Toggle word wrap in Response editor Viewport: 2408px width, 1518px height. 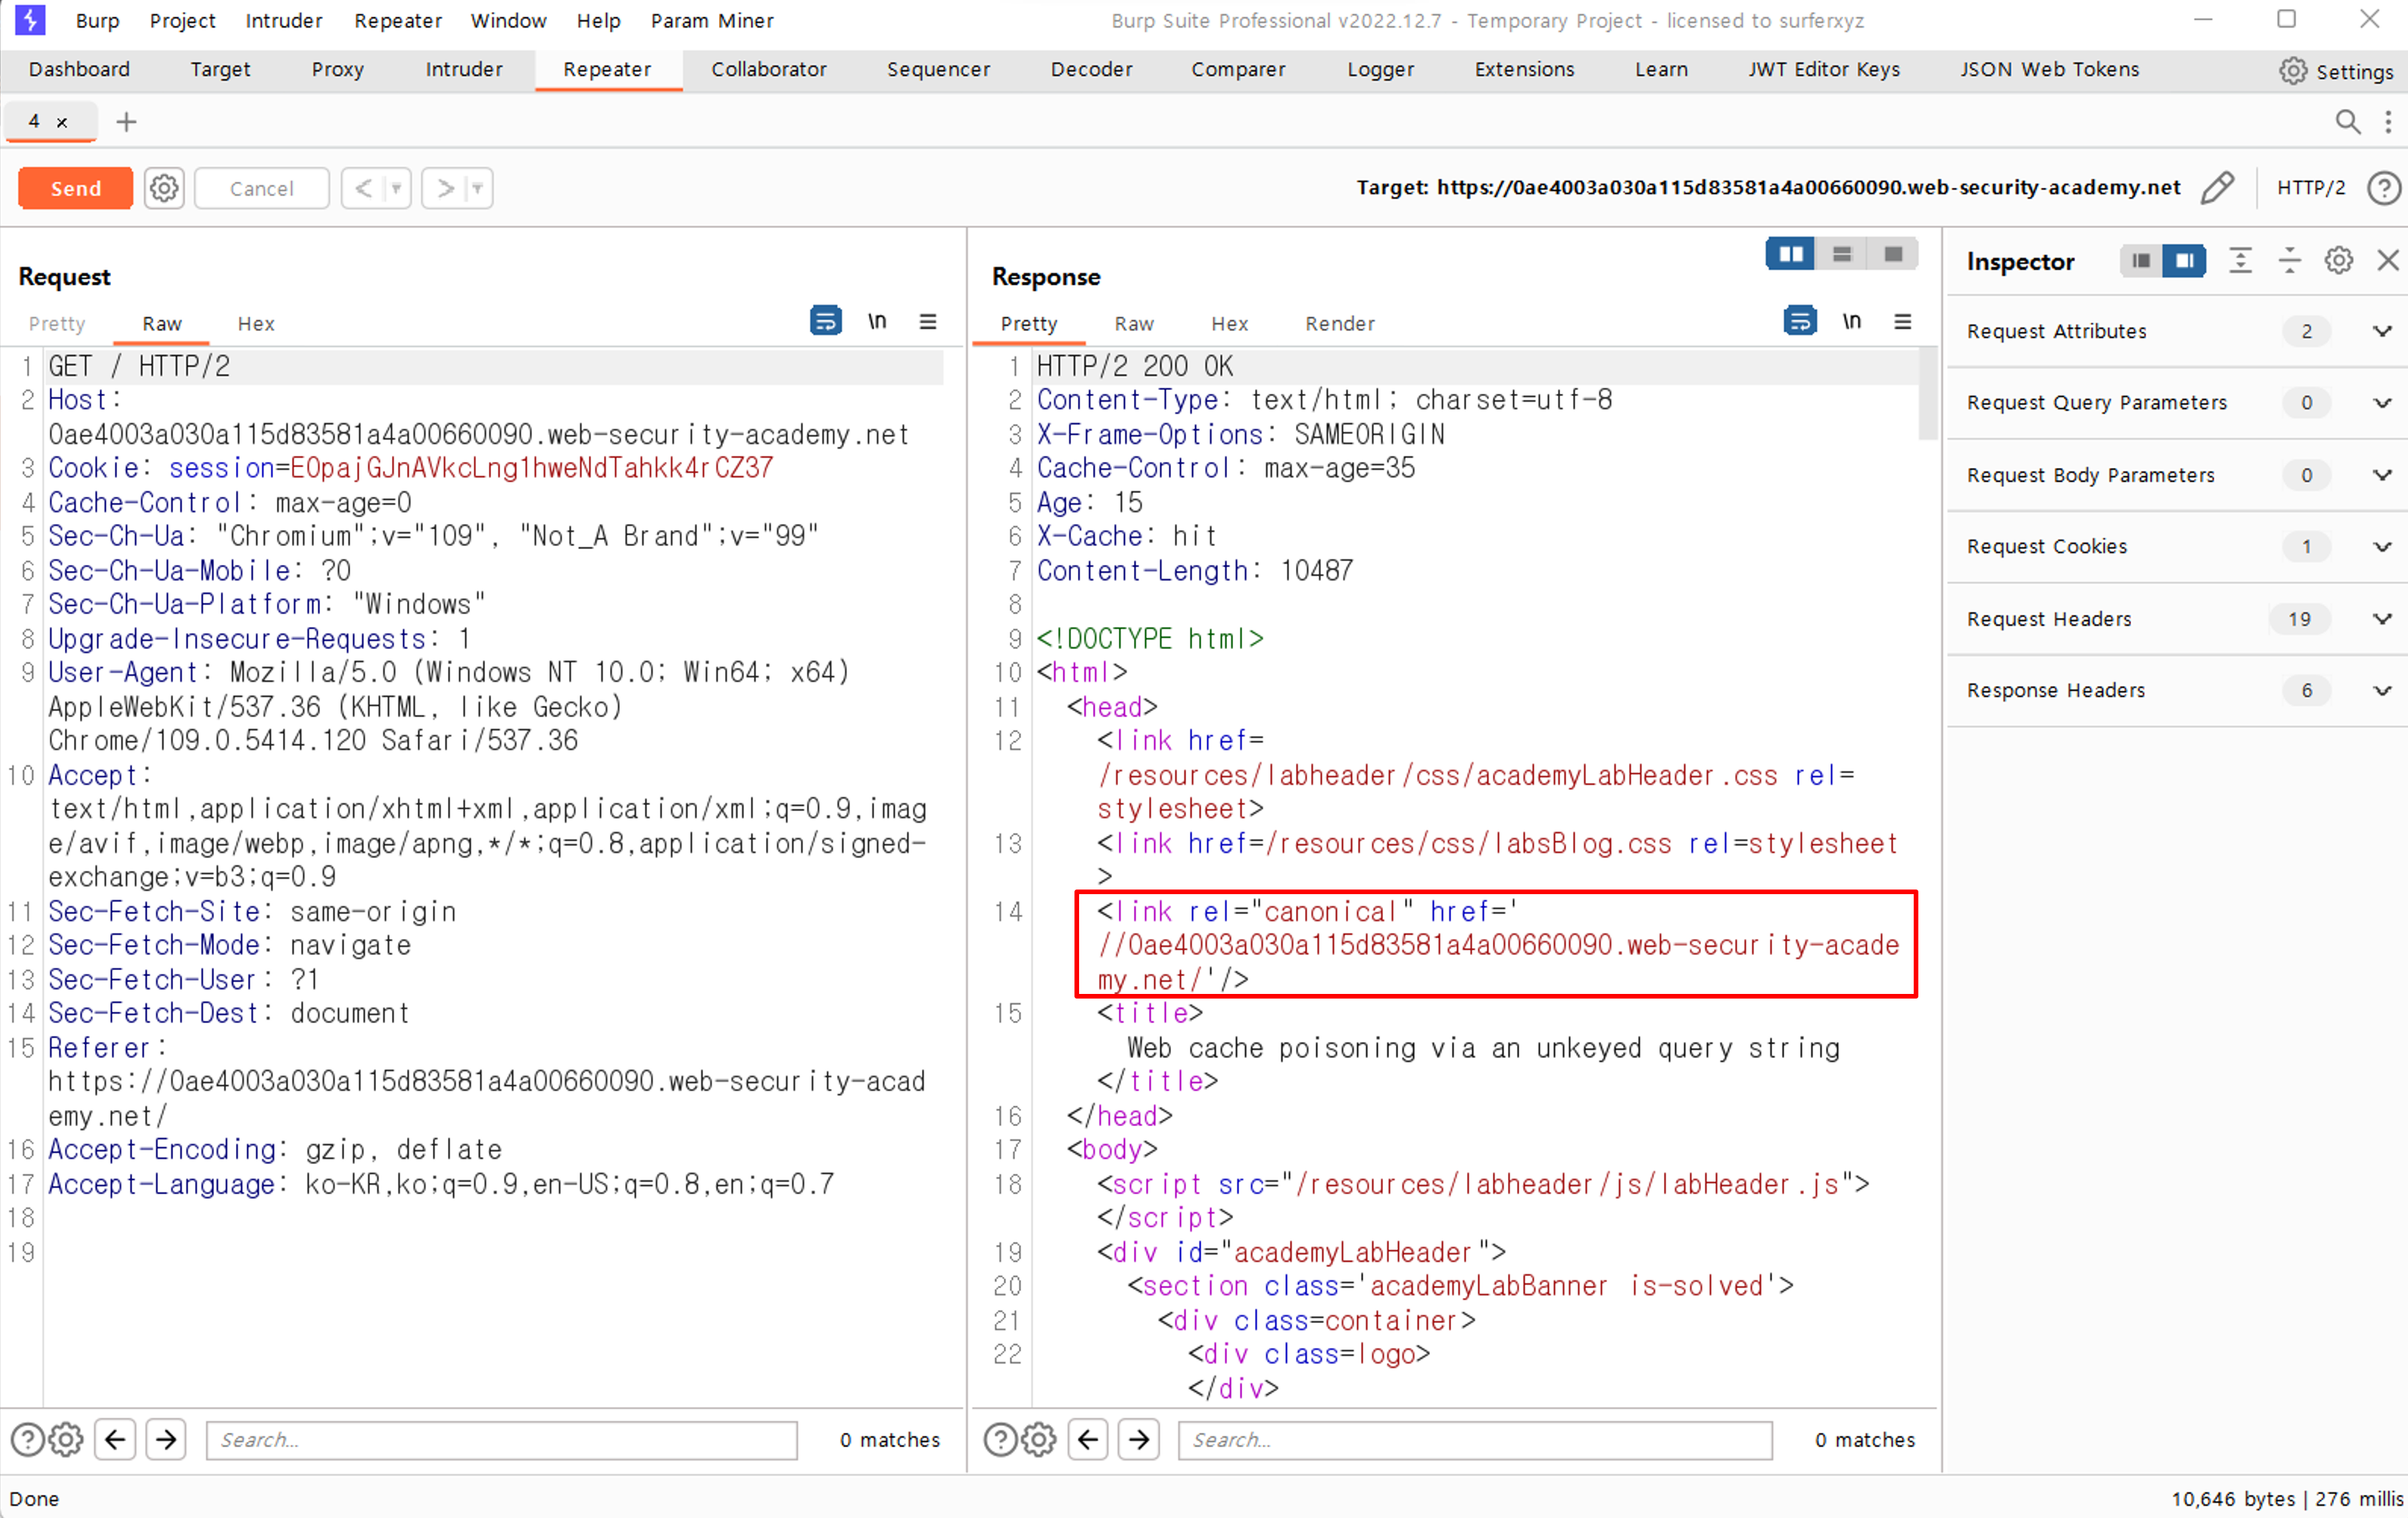(1800, 321)
